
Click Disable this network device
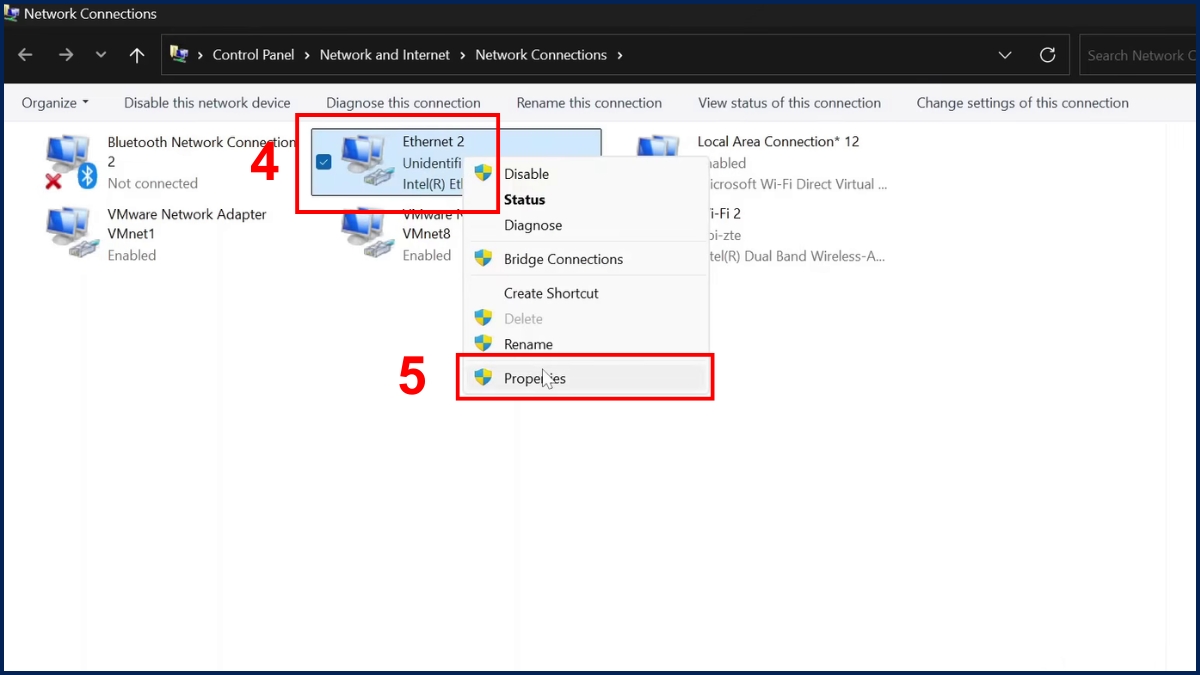point(207,103)
